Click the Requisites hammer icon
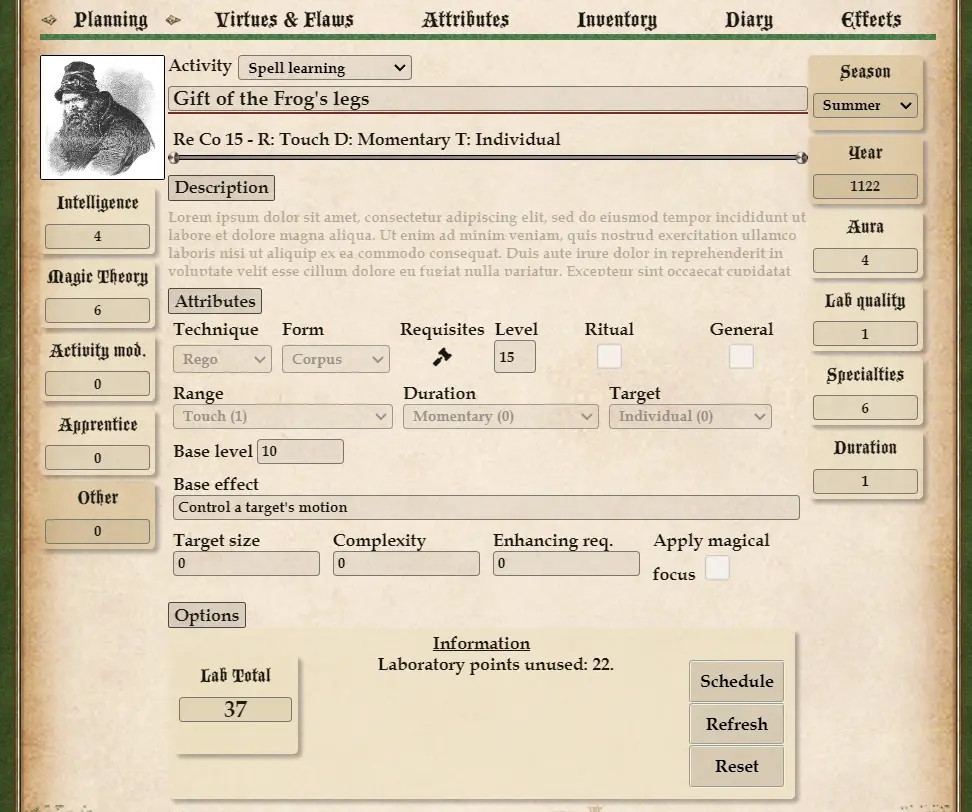Screen dimensions: 972x812 coord(442,357)
